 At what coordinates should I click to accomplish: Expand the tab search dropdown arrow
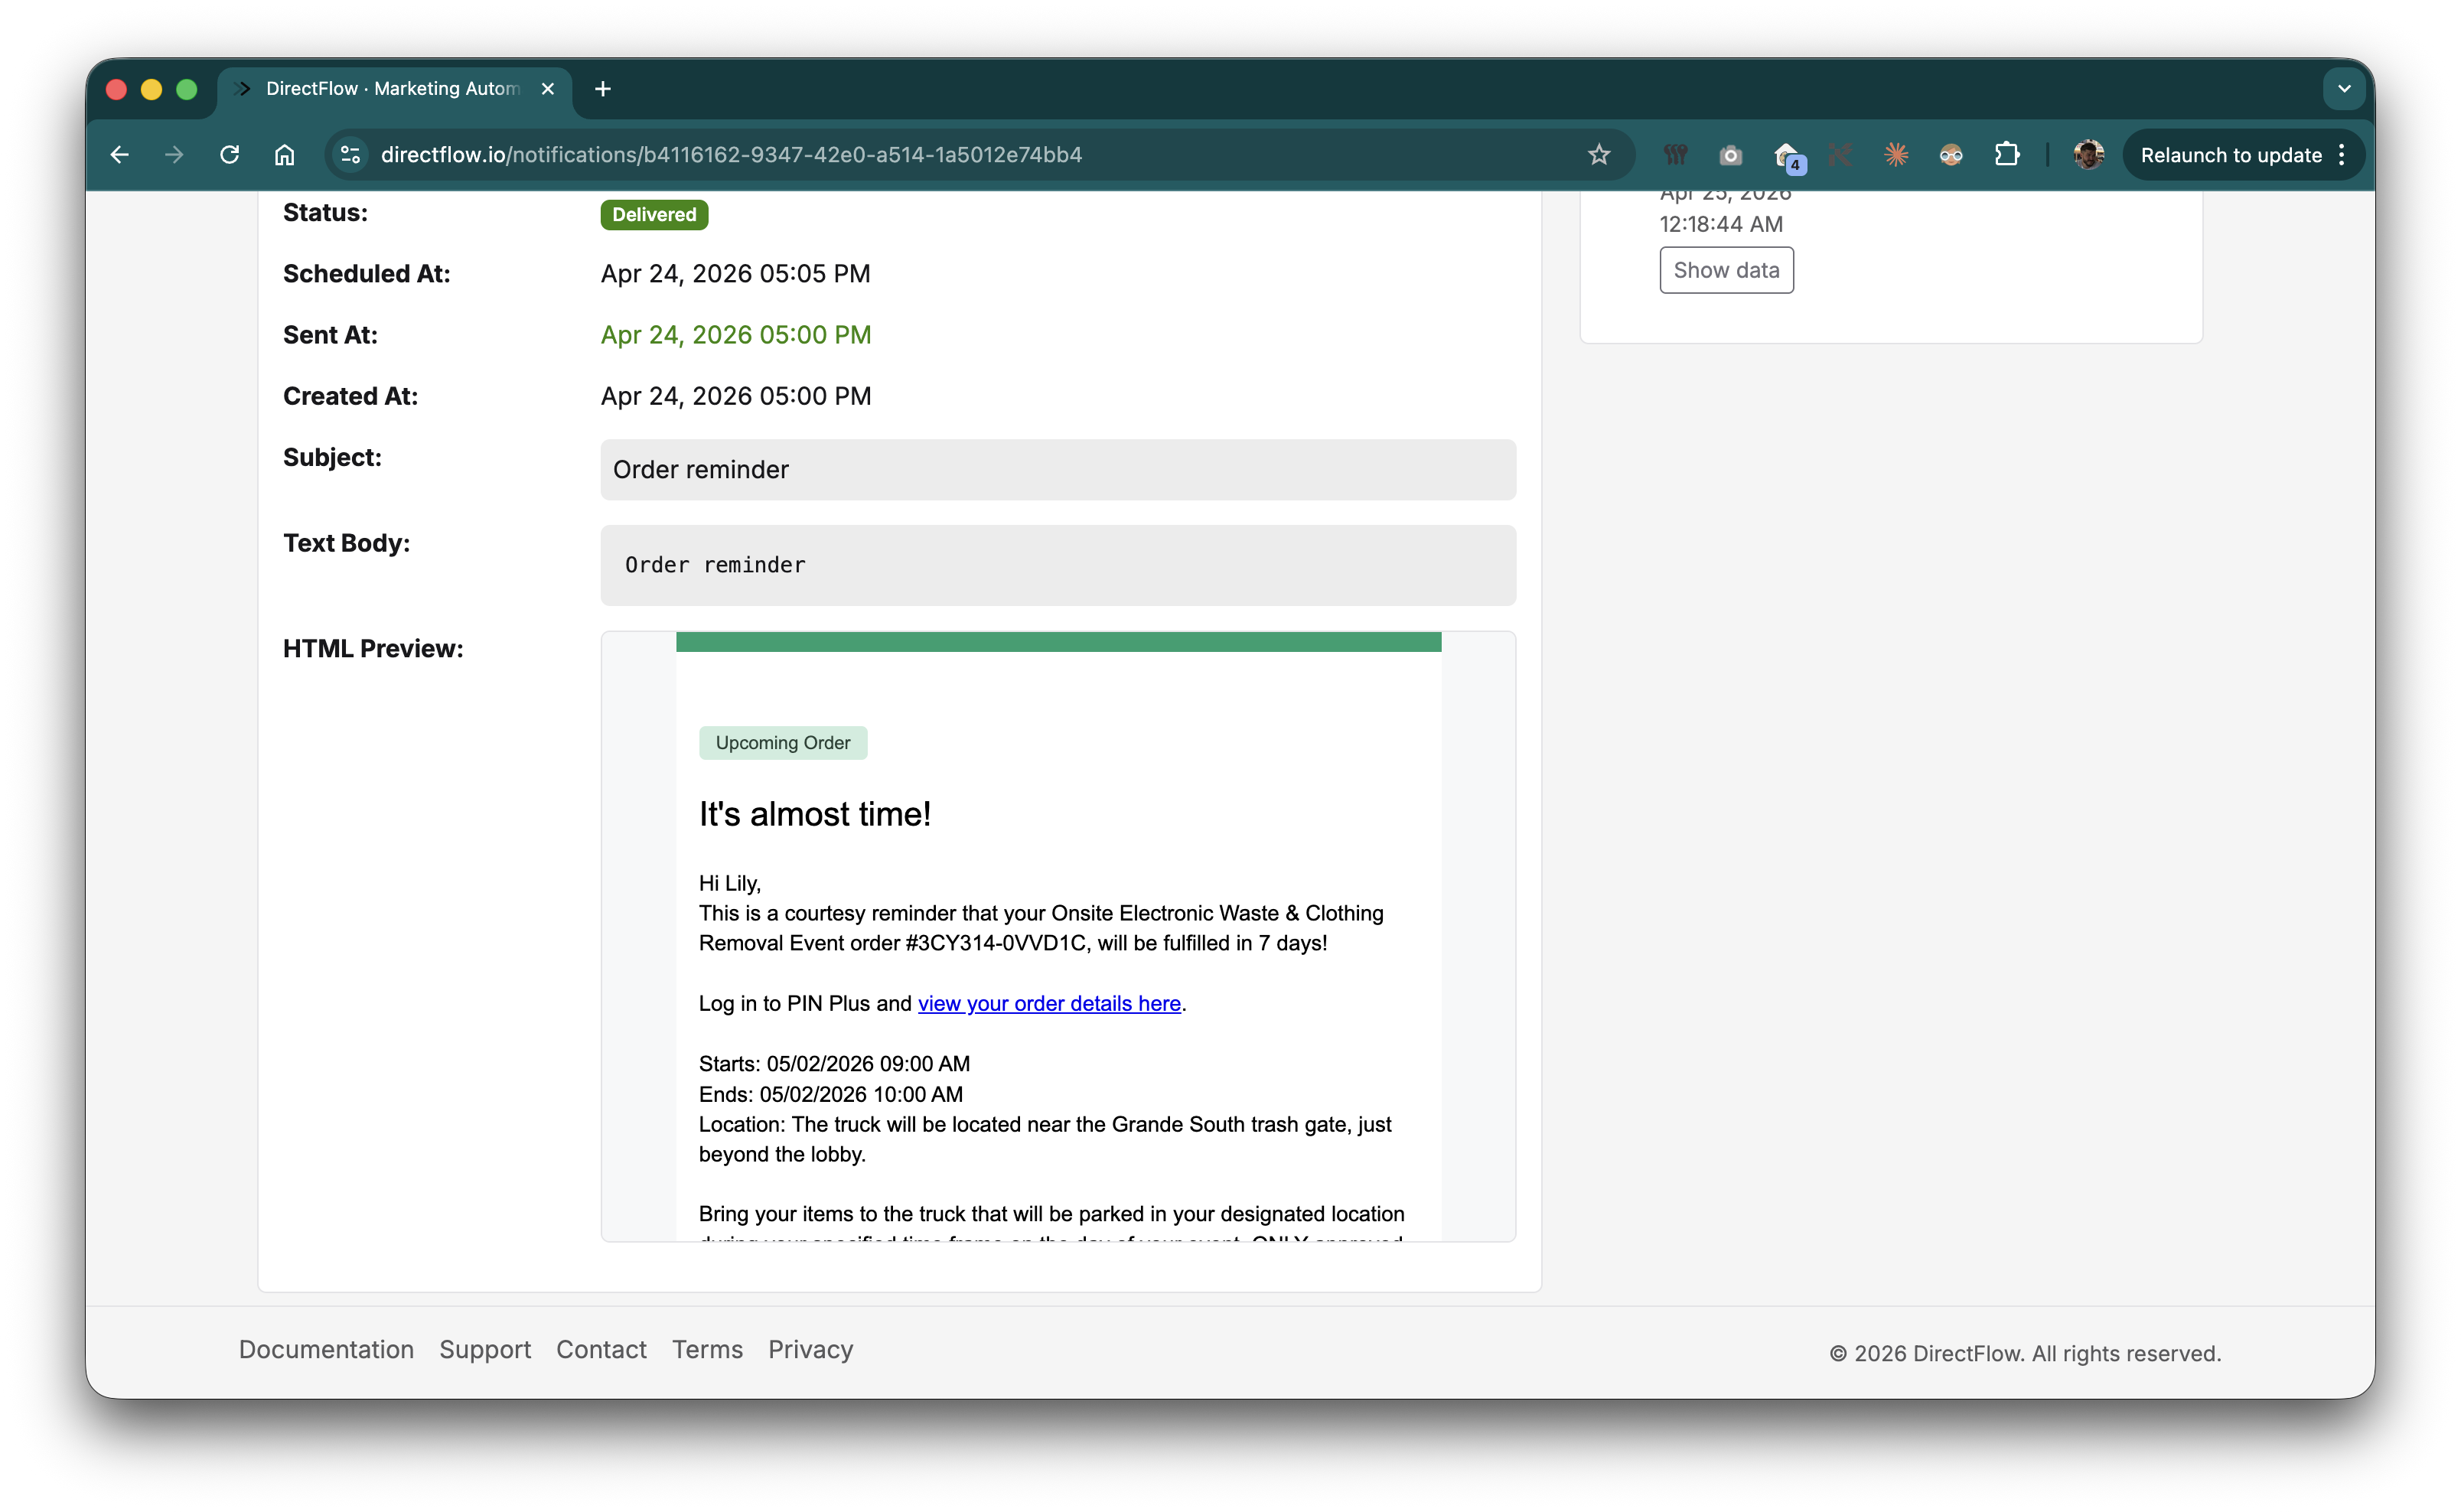(2343, 89)
